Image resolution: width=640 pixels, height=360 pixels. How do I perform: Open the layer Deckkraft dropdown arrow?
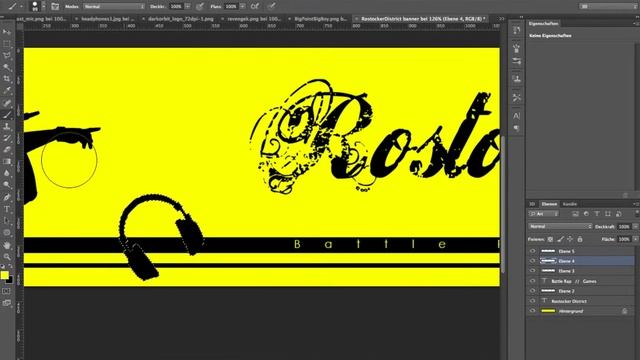click(635, 227)
